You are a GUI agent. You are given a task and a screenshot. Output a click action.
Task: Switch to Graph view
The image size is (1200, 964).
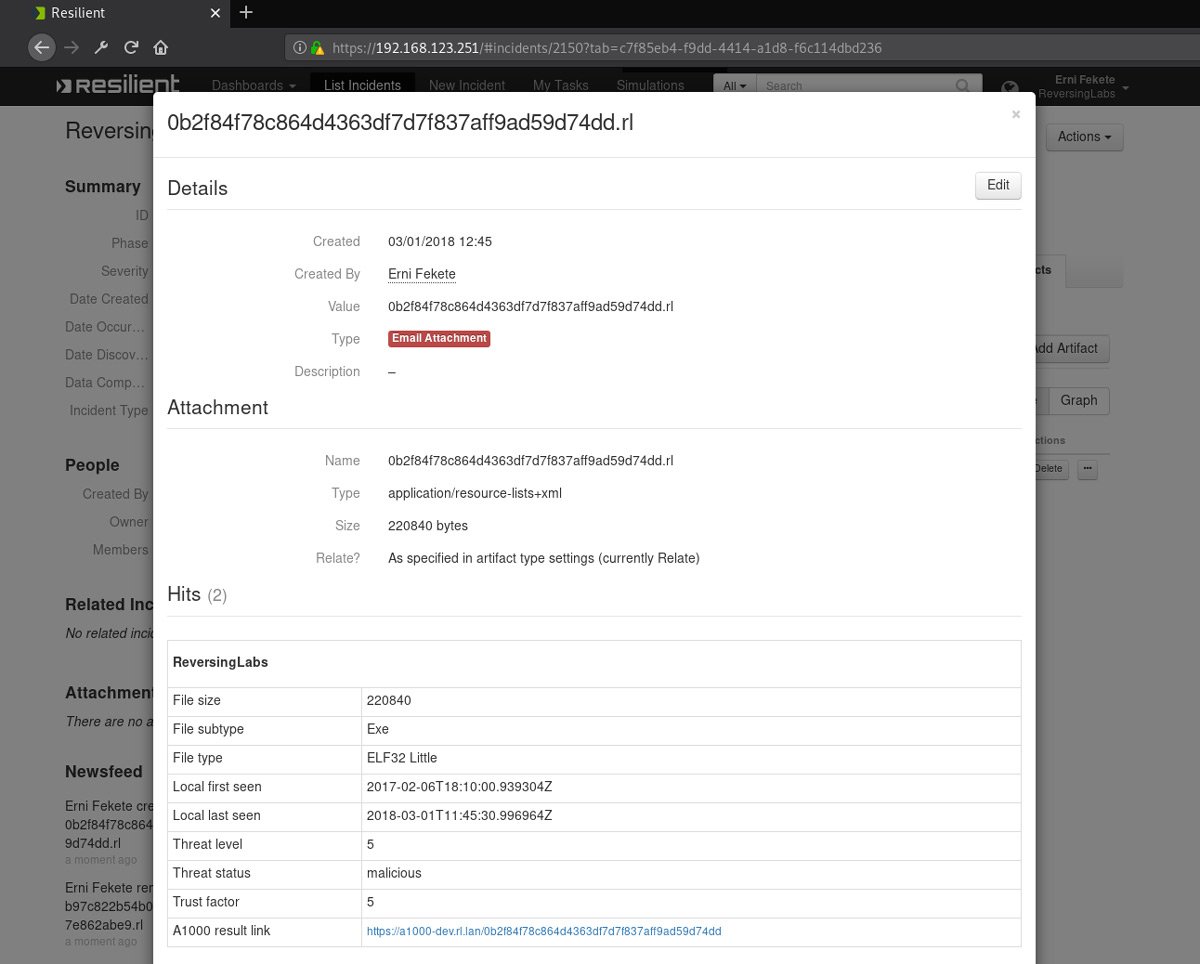pos(1079,400)
